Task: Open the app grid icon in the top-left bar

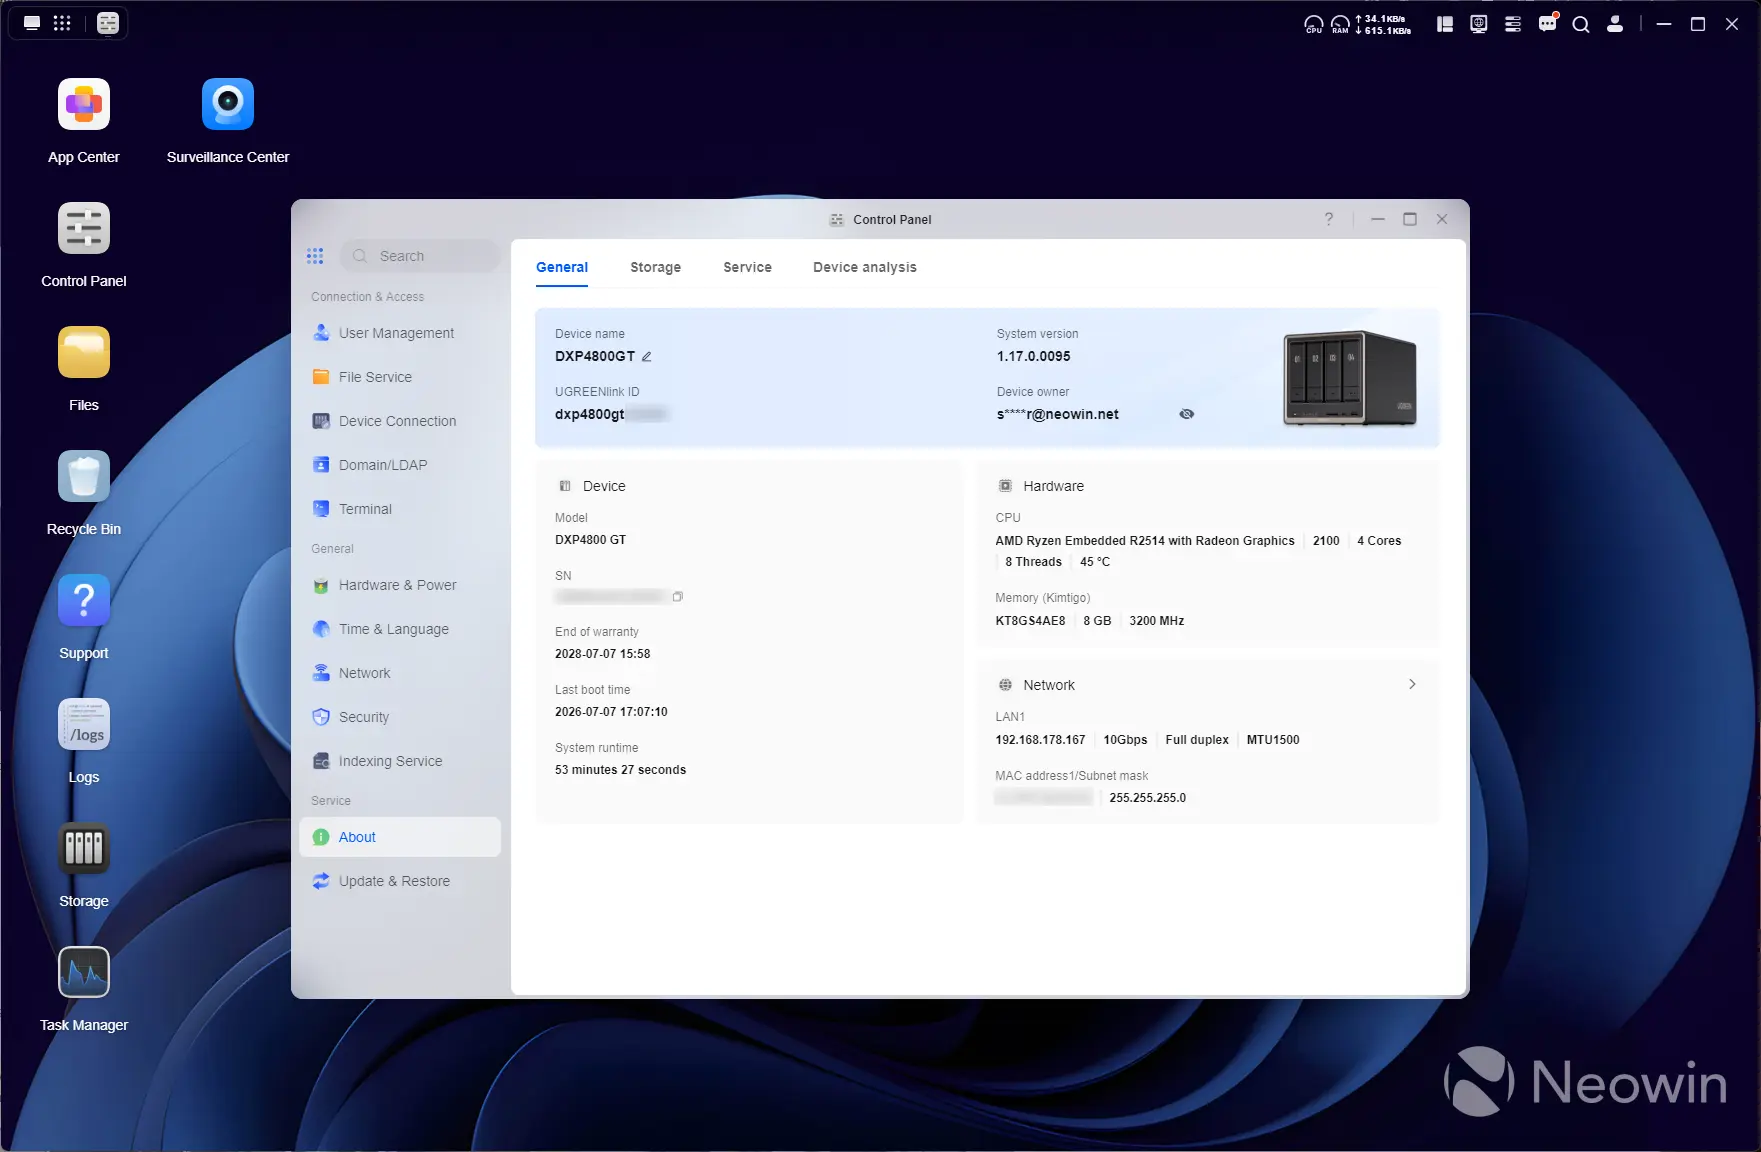Action: (62, 23)
